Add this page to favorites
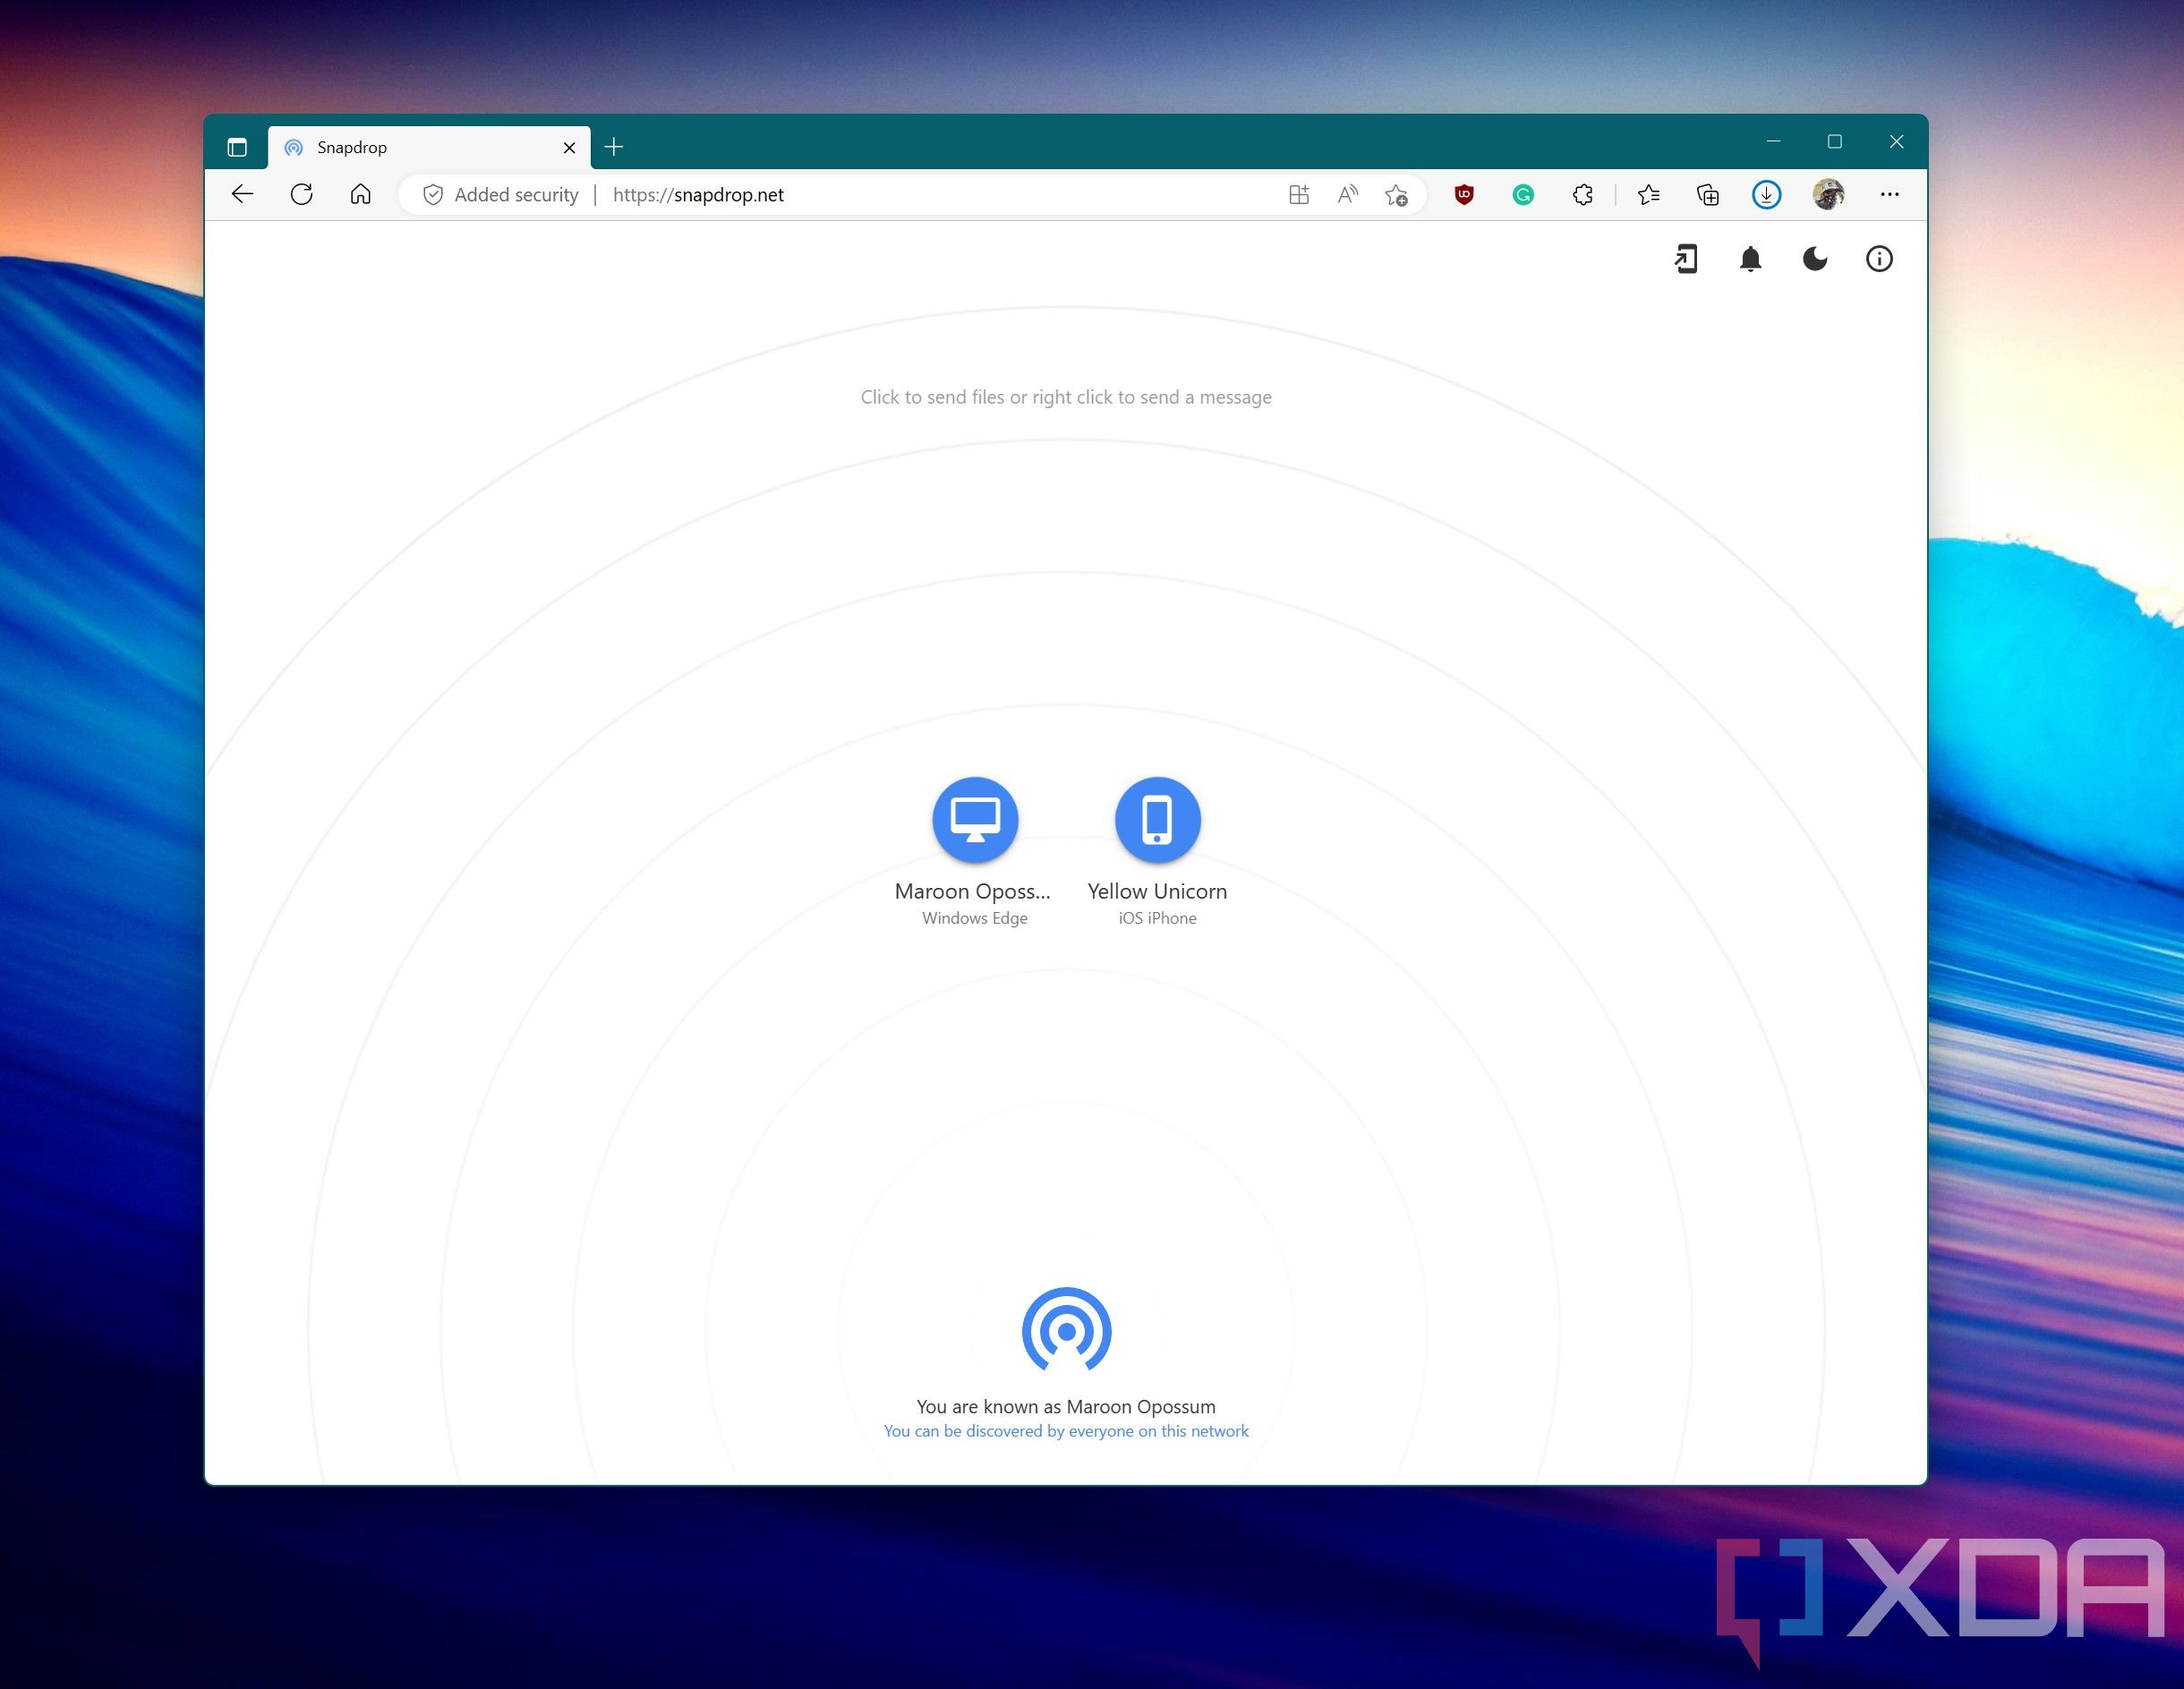Image resolution: width=2184 pixels, height=1689 pixels. pyautogui.click(x=1397, y=195)
